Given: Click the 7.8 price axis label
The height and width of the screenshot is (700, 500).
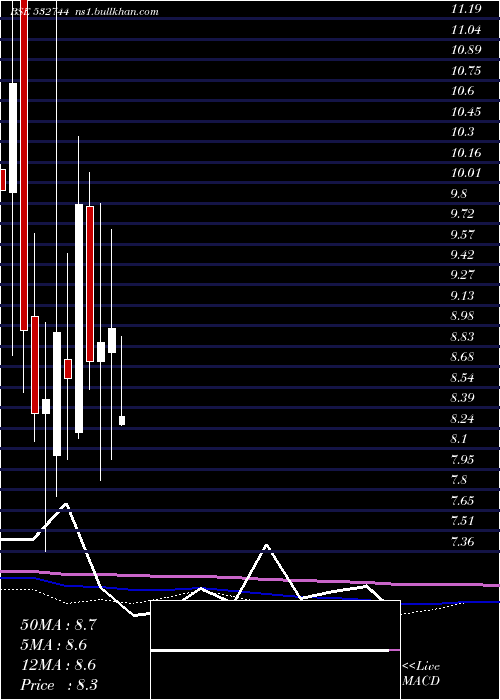Looking at the screenshot, I should point(459,480).
